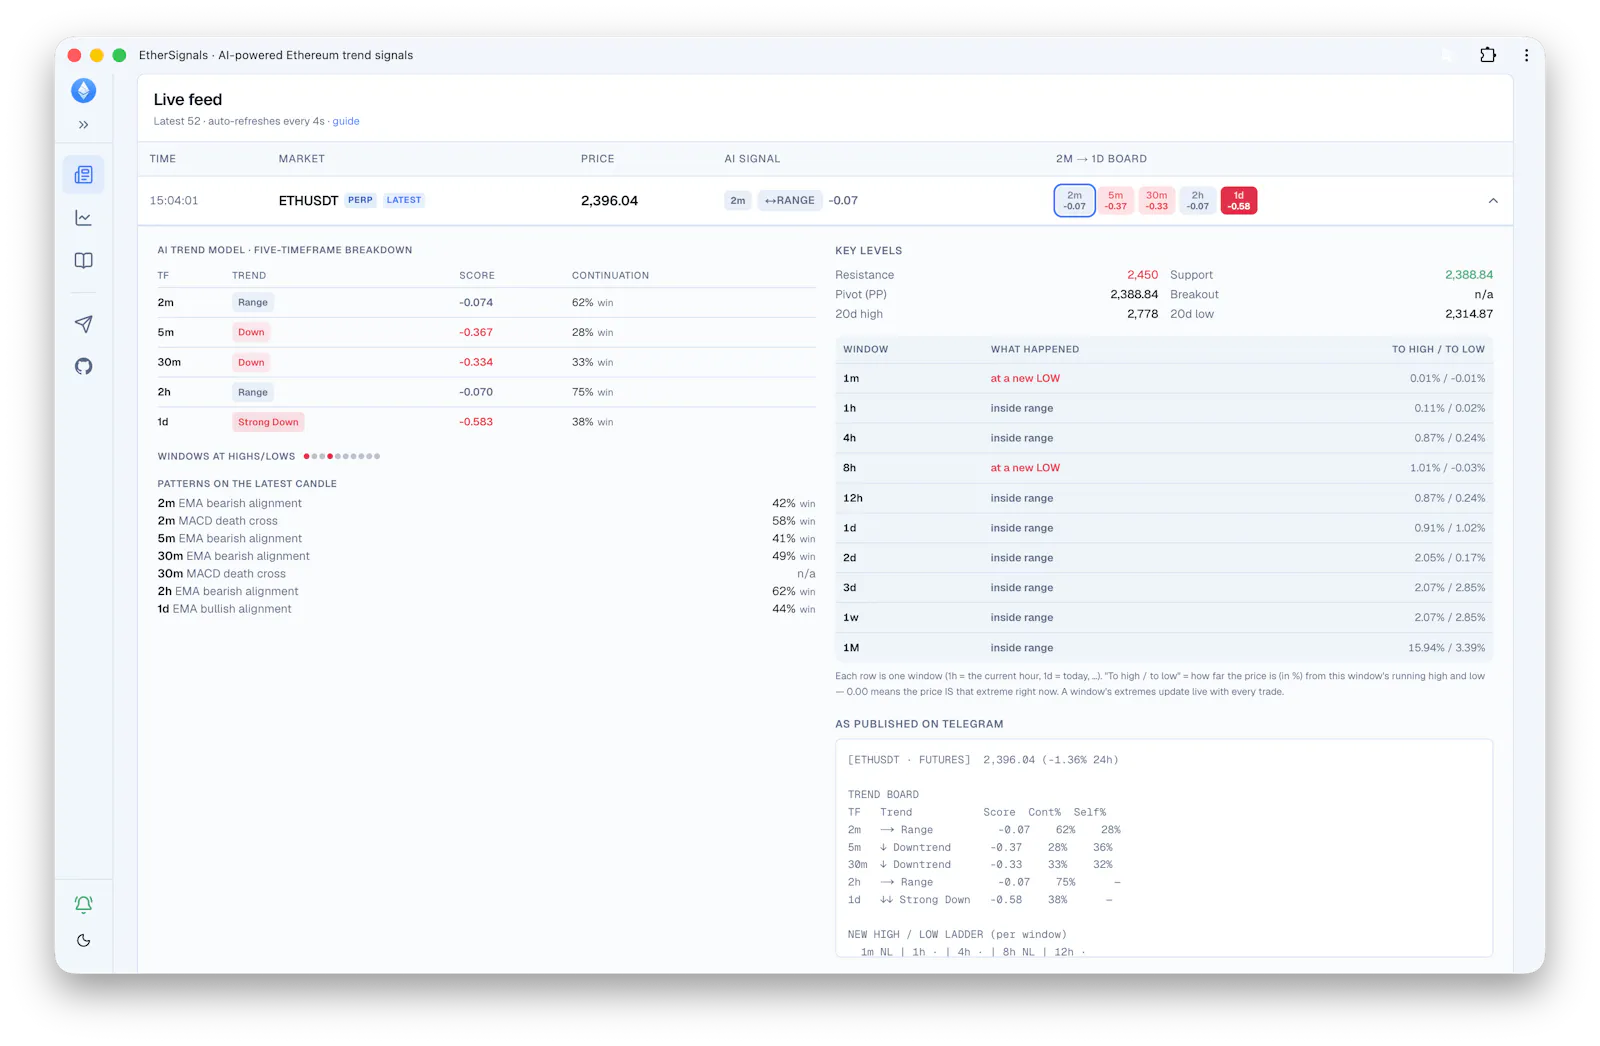Select the 2m chip on the board
Viewport: 1600px width, 1046px height.
click(1075, 201)
